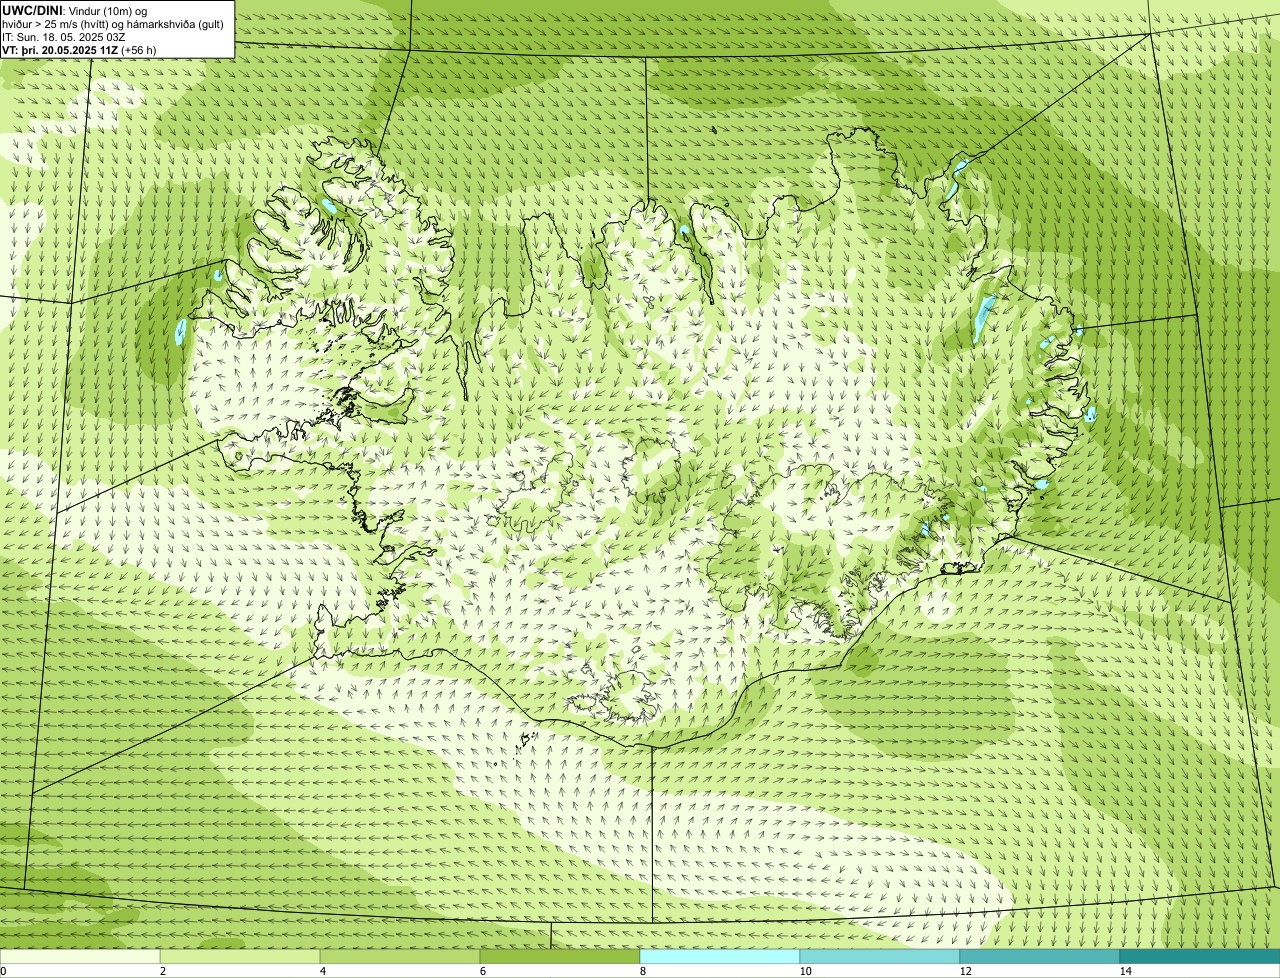Click the 2–4 m/s legend color segment
The height and width of the screenshot is (978, 1280).
240,956
